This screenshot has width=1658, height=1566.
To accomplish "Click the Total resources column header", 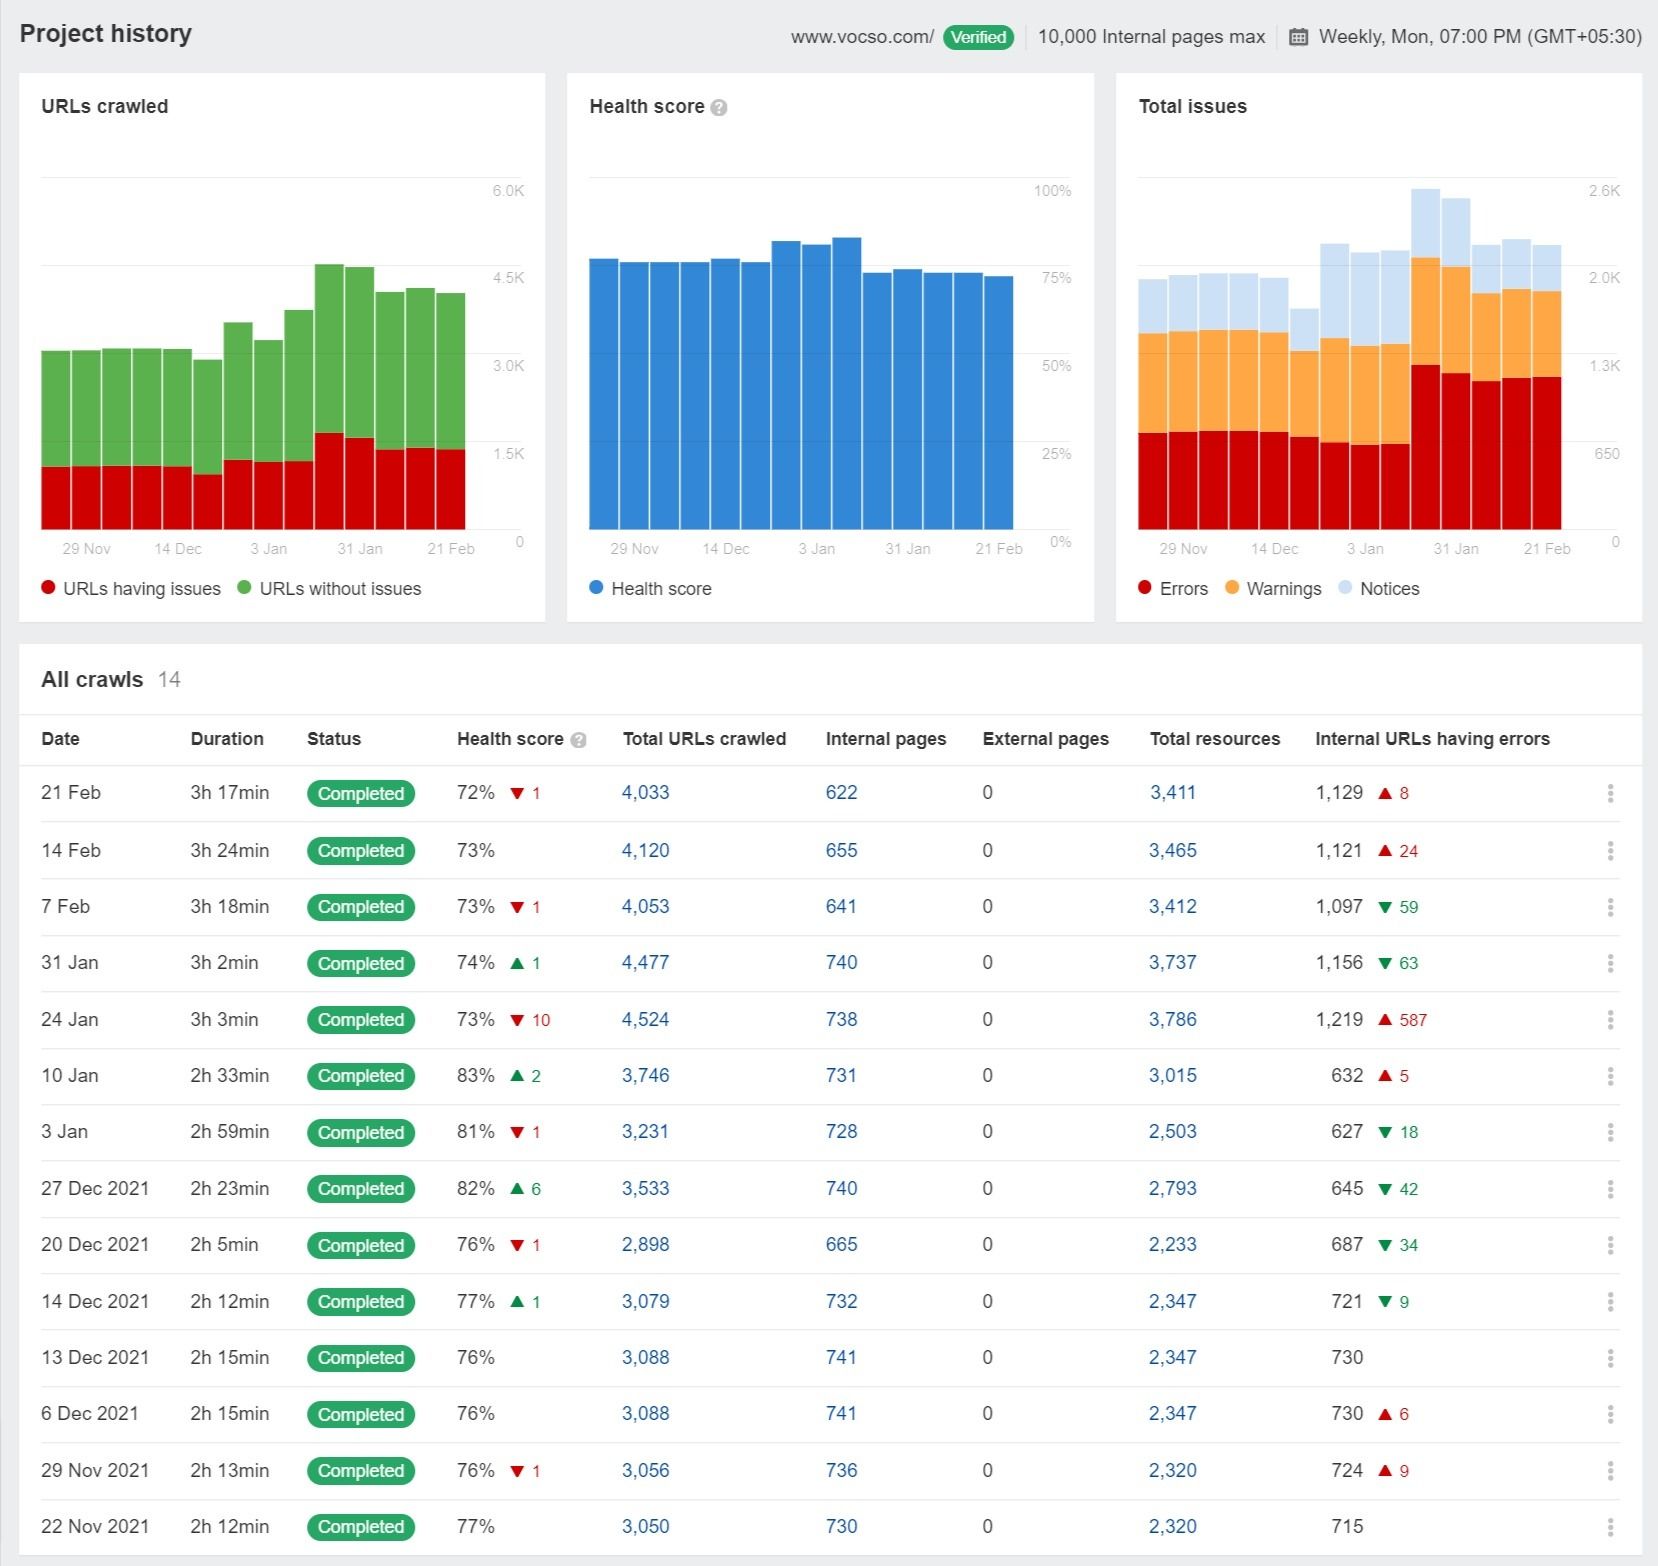I will (x=1214, y=739).
